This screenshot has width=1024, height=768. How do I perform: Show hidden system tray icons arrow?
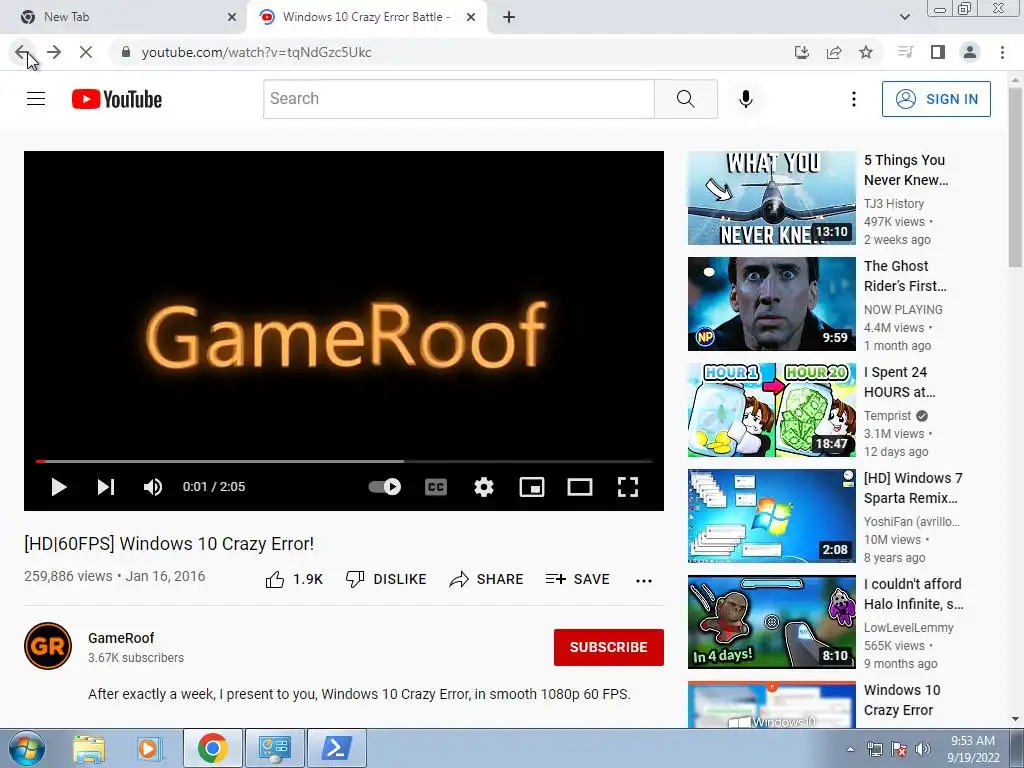click(850, 749)
